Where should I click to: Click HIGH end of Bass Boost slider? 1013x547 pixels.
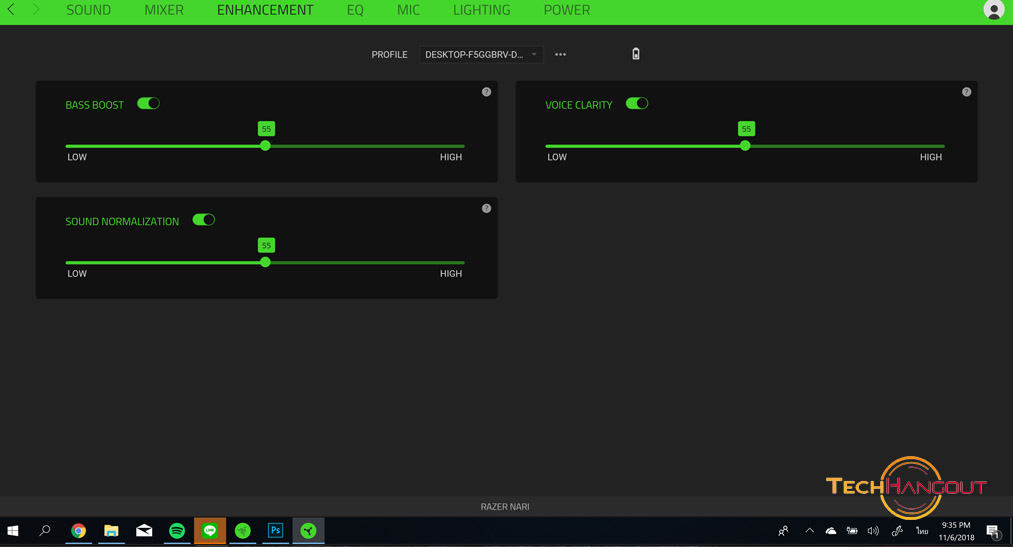[x=451, y=157]
